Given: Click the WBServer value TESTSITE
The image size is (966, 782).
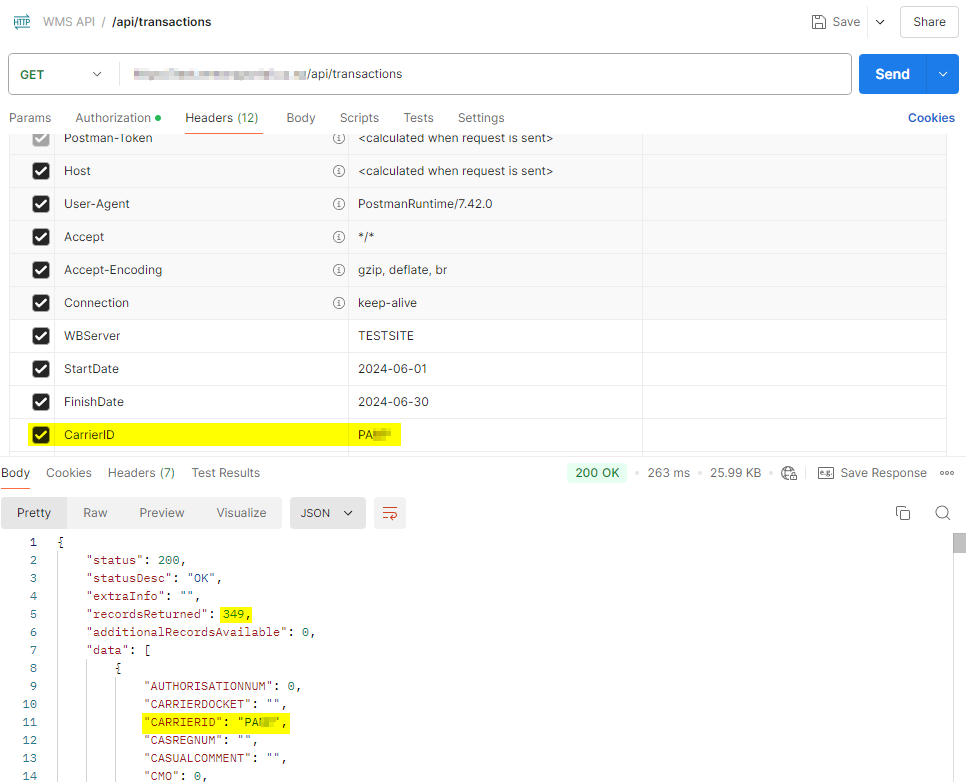Looking at the screenshot, I should 386,336.
